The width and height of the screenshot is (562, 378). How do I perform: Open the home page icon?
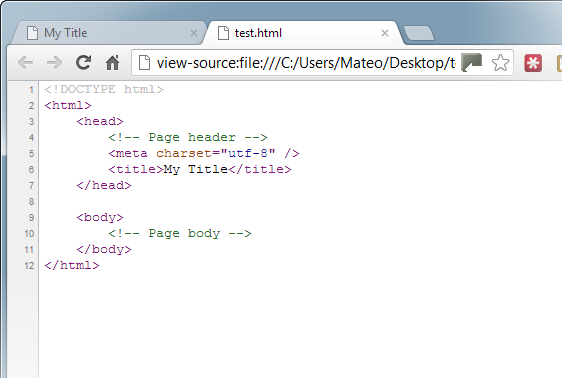[x=113, y=63]
